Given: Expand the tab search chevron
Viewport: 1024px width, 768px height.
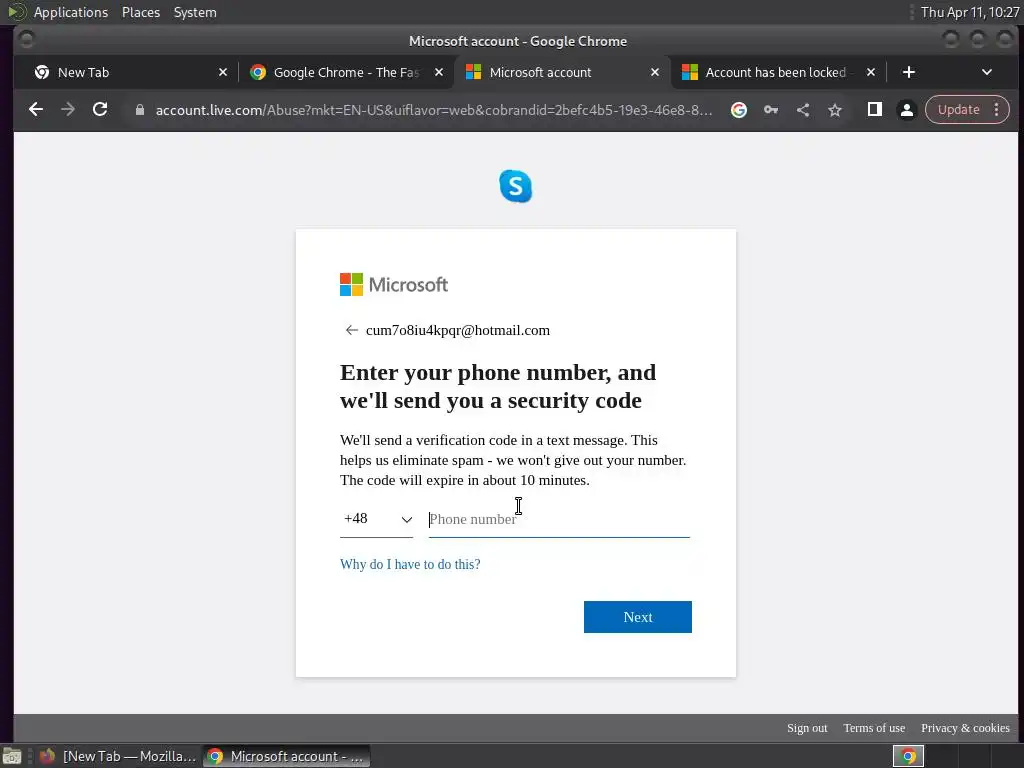Looking at the screenshot, I should (x=987, y=72).
